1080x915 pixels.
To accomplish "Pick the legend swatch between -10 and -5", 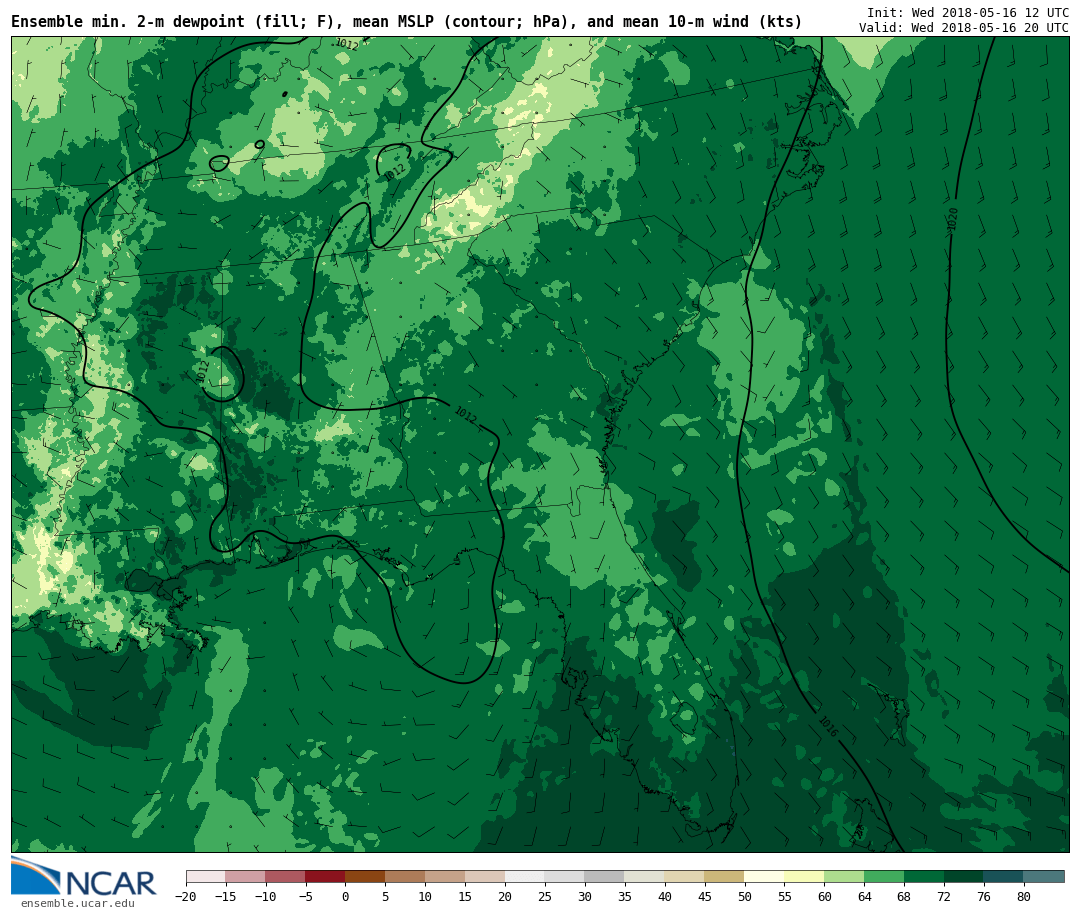I will [286, 876].
